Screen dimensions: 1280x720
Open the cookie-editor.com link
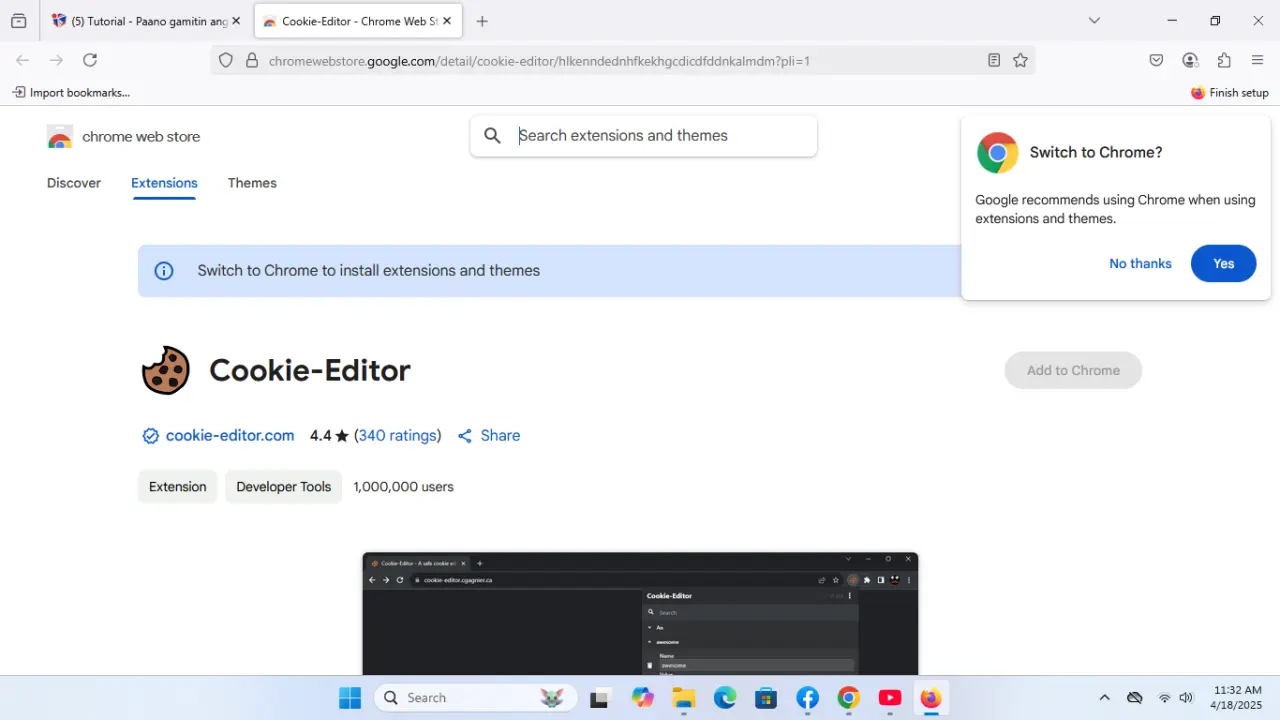[230, 436]
